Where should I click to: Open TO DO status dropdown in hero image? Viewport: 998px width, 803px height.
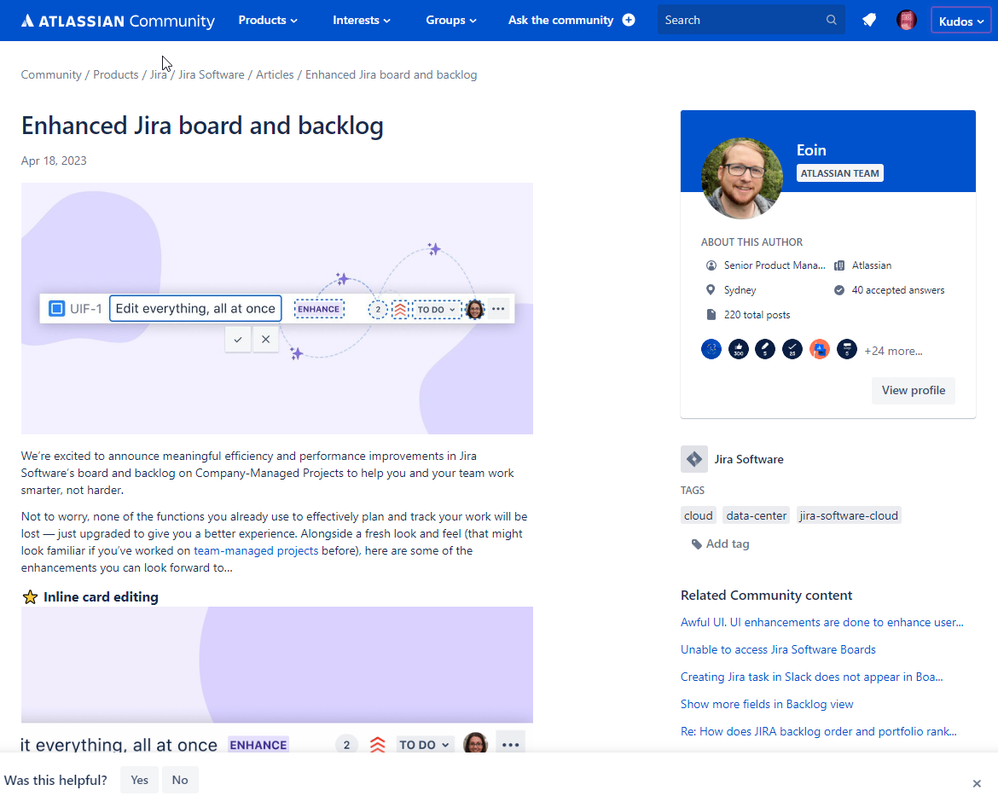click(x=436, y=309)
